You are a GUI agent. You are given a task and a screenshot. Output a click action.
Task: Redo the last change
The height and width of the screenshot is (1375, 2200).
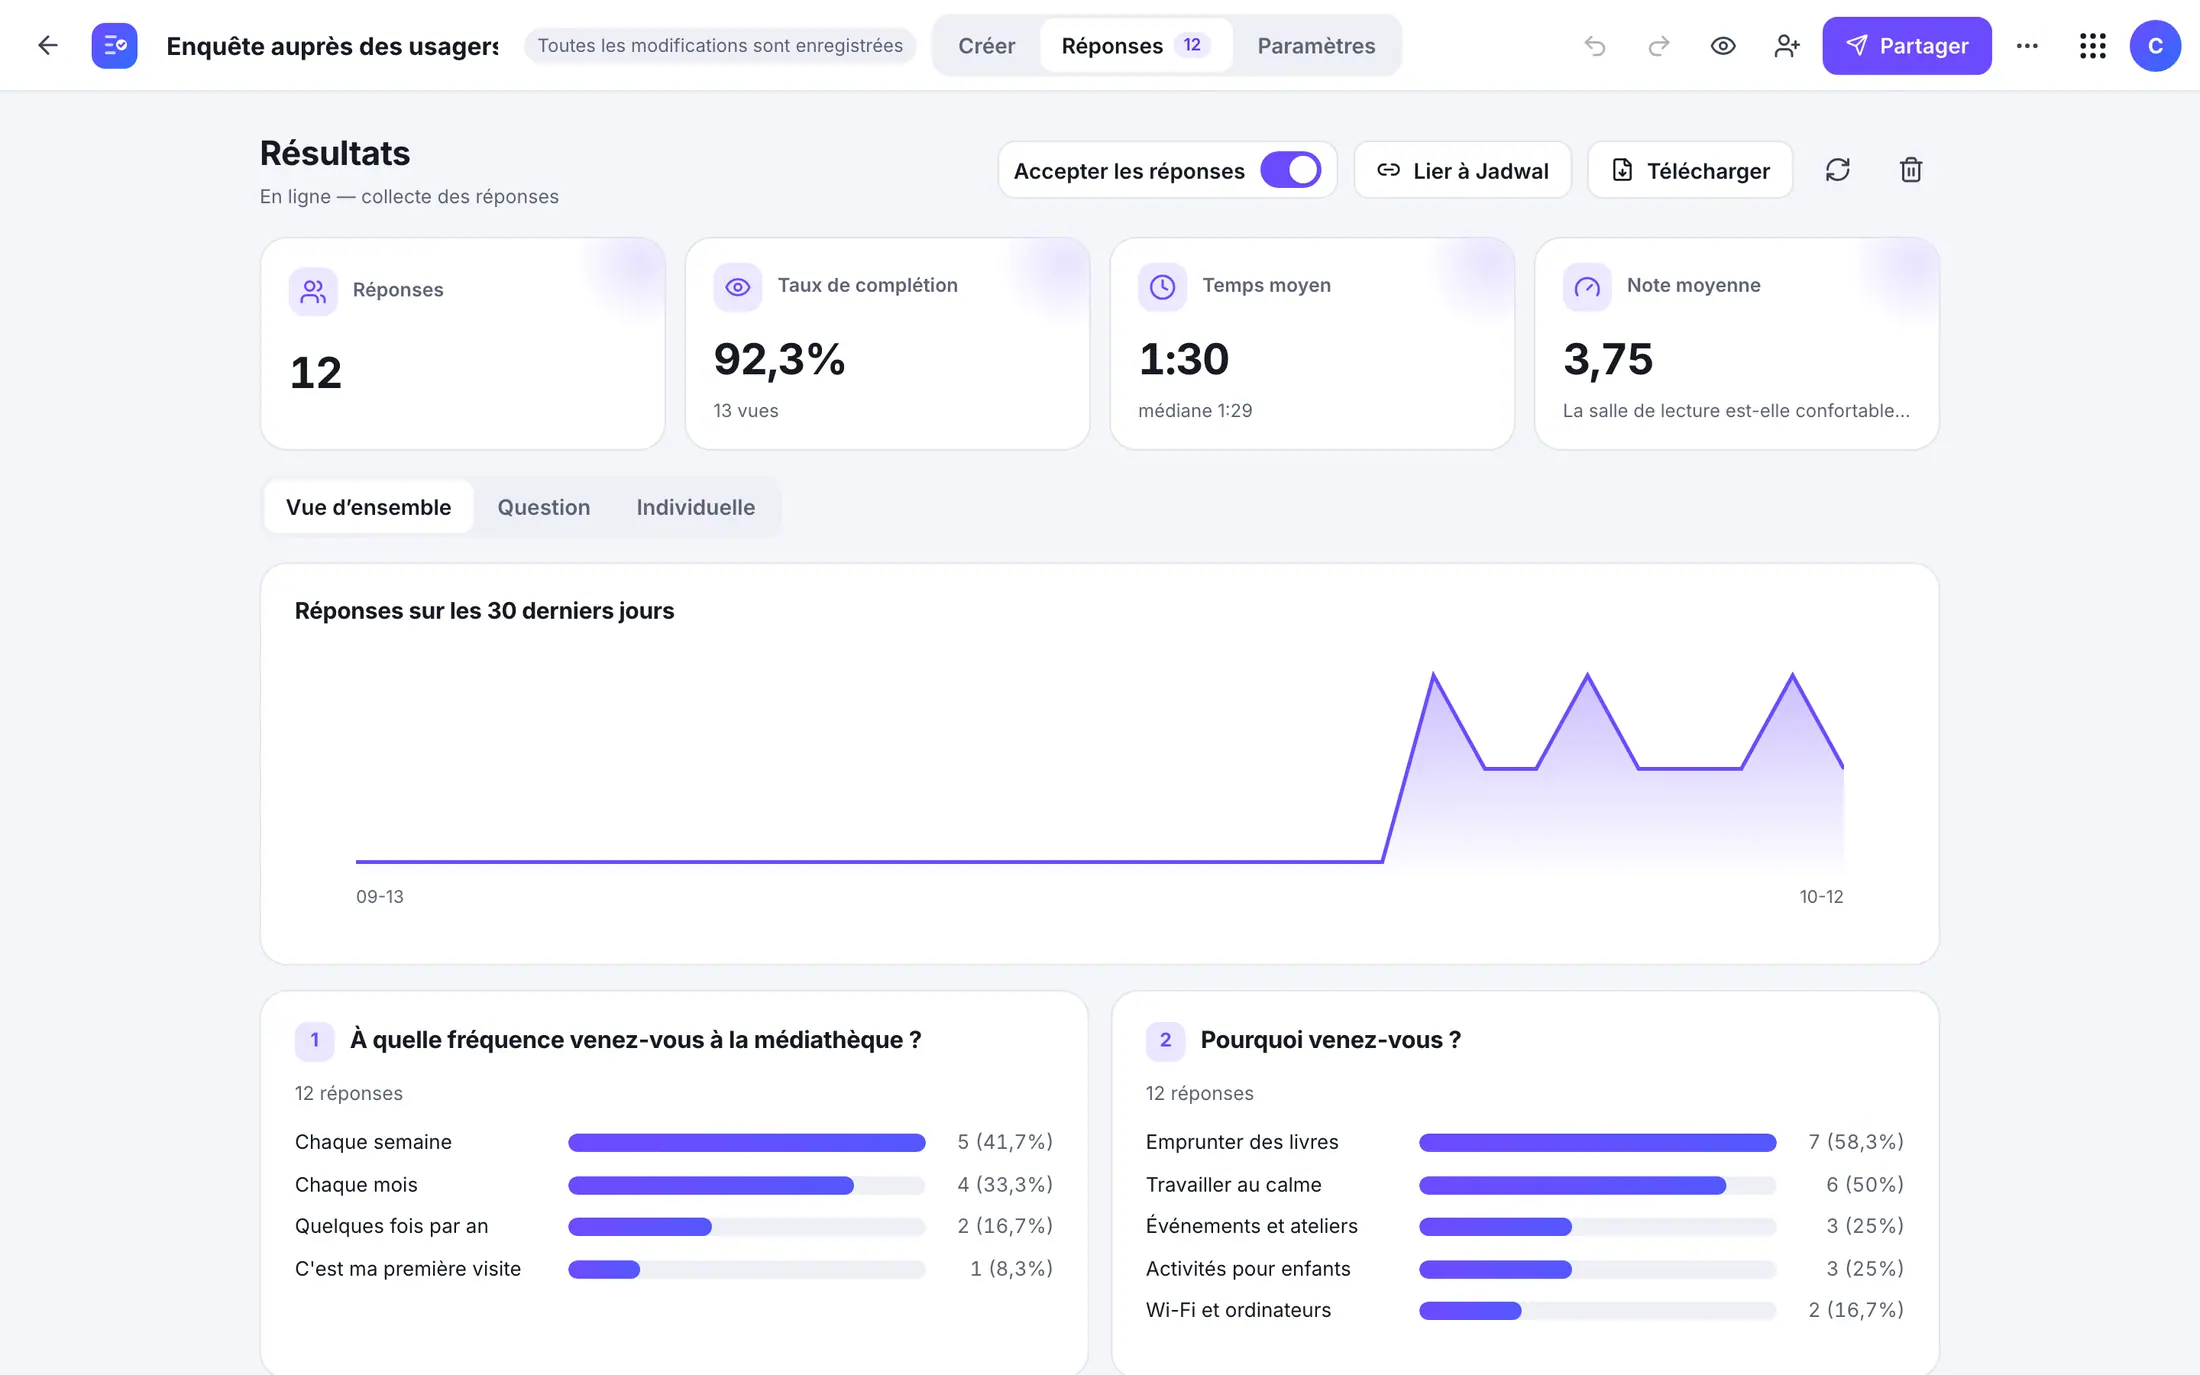(x=1659, y=46)
